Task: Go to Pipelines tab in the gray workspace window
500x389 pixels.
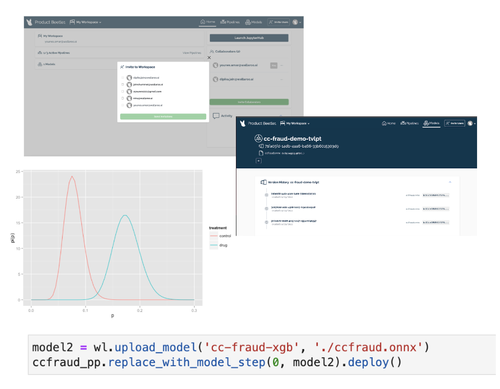Action: pyautogui.click(x=230, y=22)
